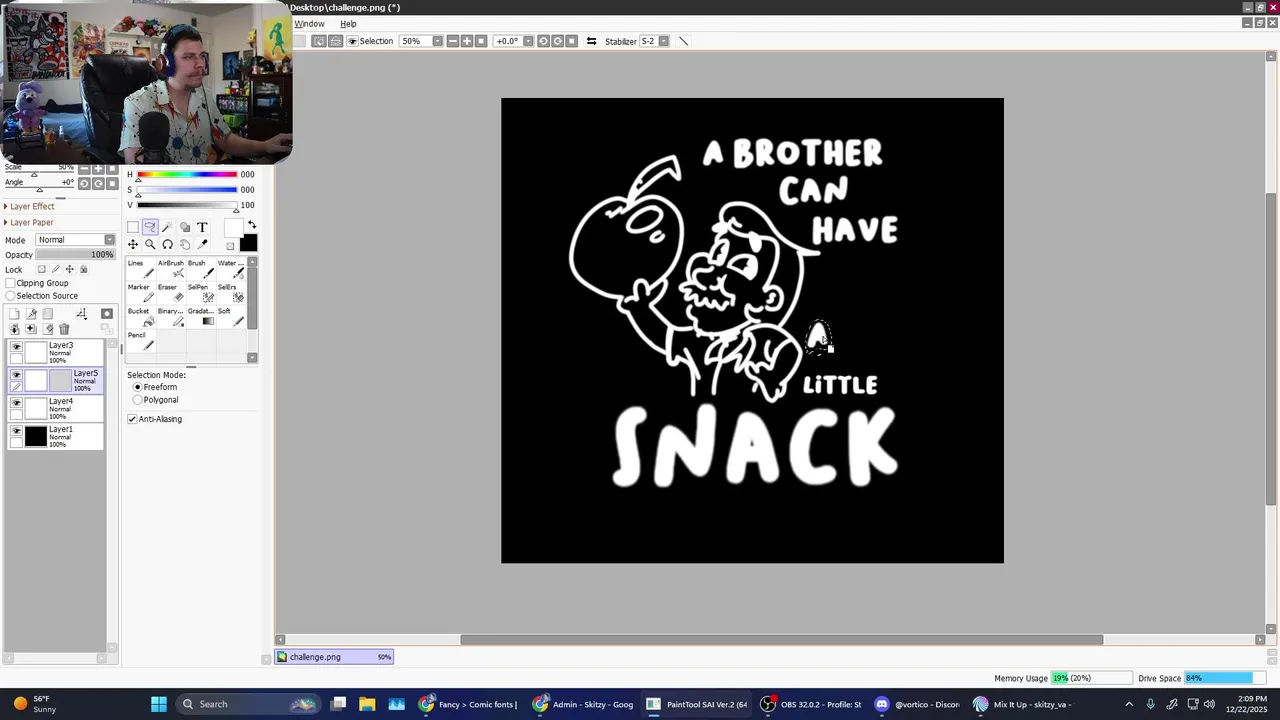Hide Layer4 with its eye icon
Image resolution: width=1280 pixels, height=720 pixels.
pos(16,402)
